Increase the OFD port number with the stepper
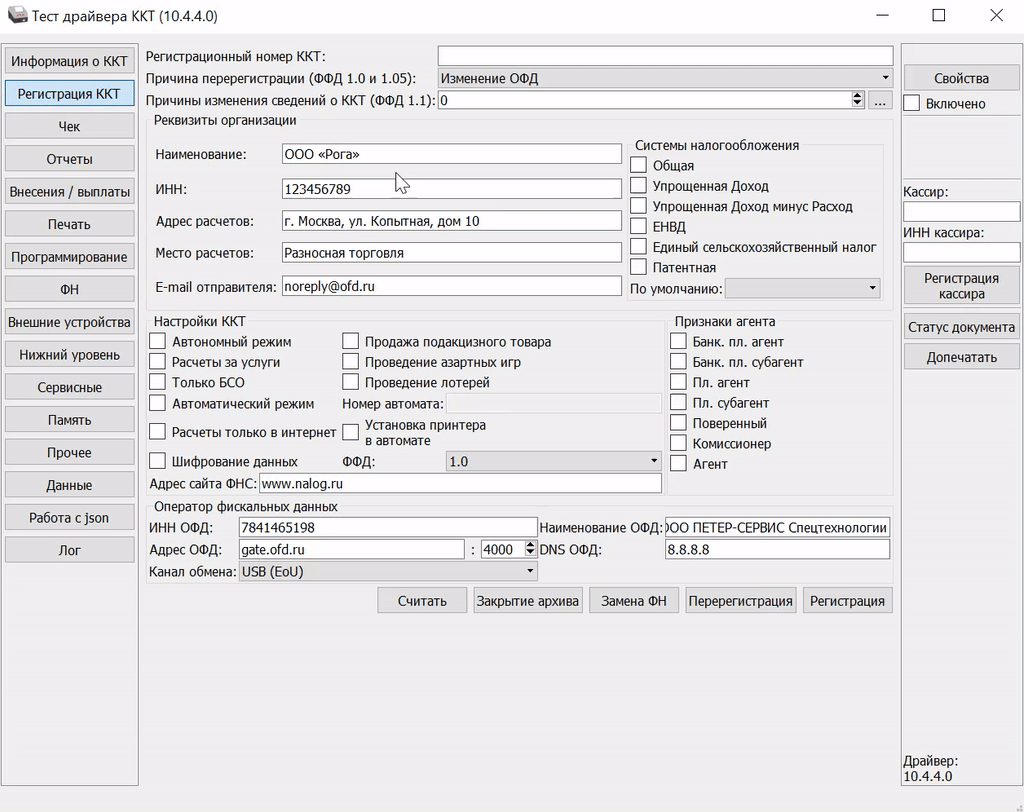1024x812 pixels. (x=531, y=545)
